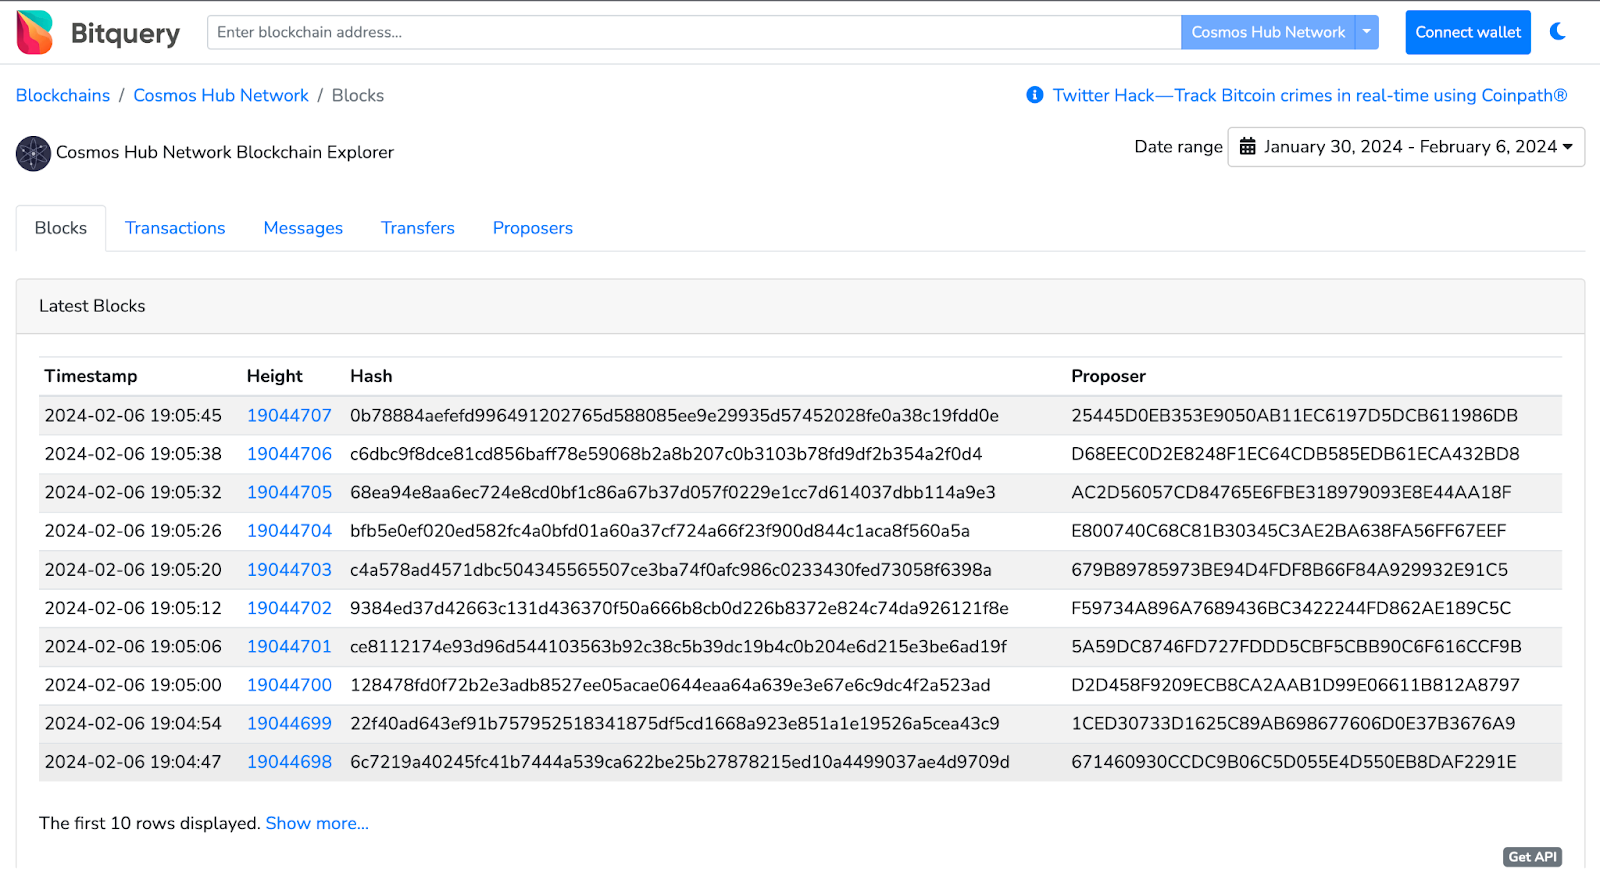The image size is (1600, 869).
Task: Focus the blockchain address search field
Action: pos(694,32)
